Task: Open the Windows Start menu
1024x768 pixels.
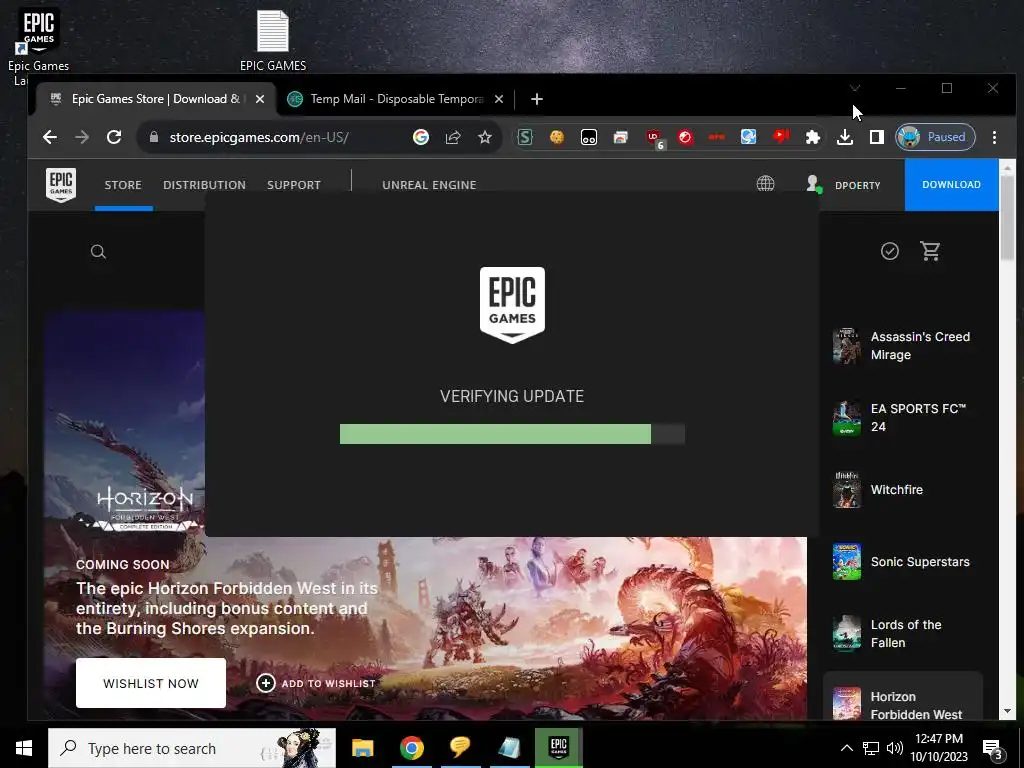Action: tap(24, 748)
